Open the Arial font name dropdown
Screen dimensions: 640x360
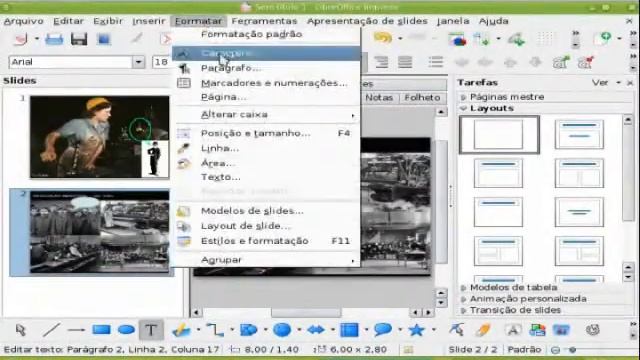138,62
